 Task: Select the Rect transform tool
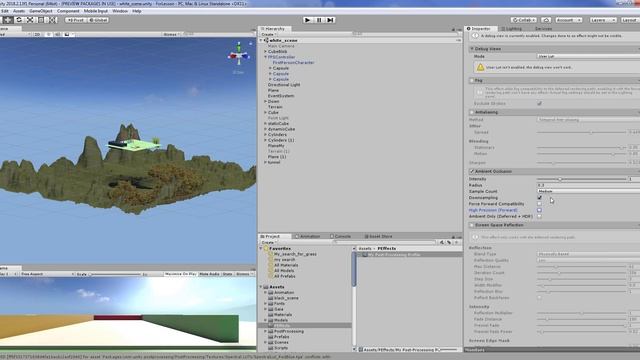pos(41,20)
